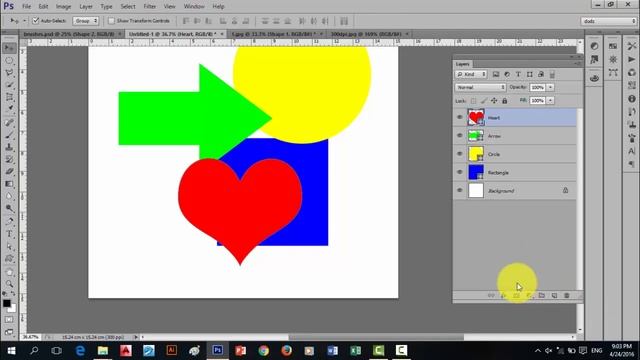Click the Opacity percentage field
The width and height of the screenshot is (640, 360).
pos(538,87)
